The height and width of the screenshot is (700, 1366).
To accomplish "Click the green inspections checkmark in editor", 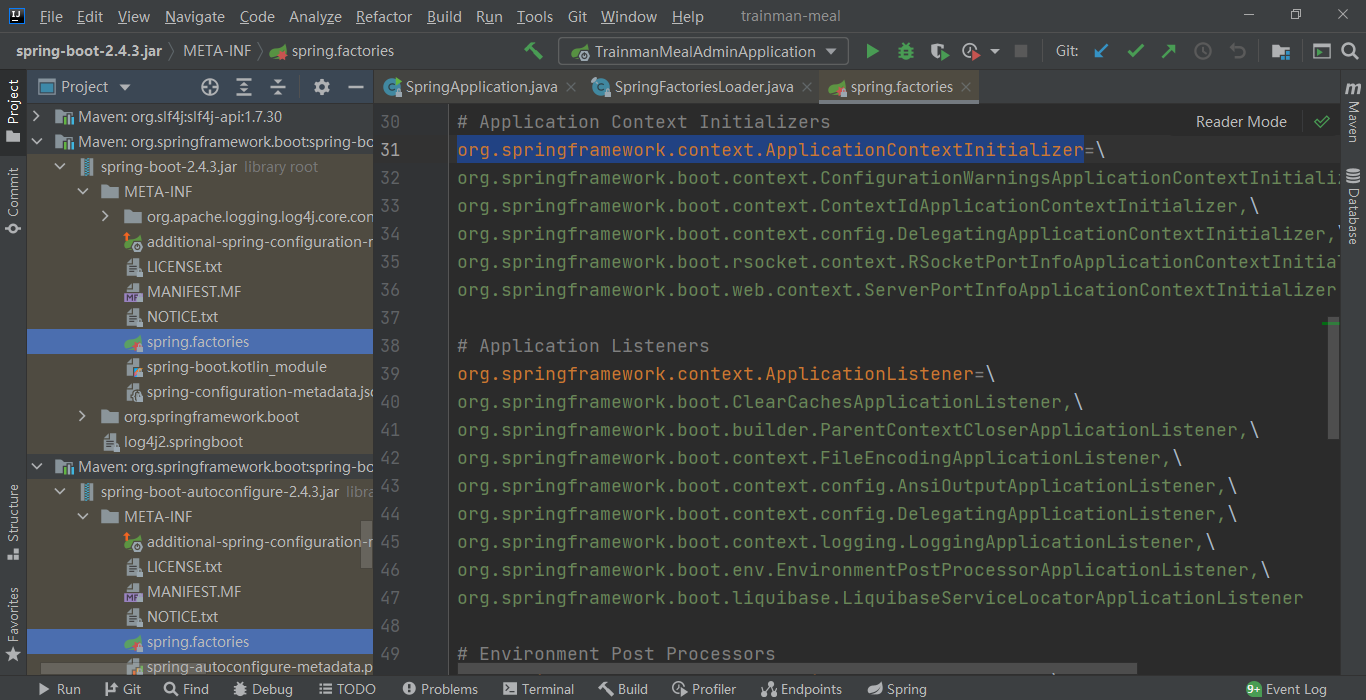I will click(x=1322, y=122).
